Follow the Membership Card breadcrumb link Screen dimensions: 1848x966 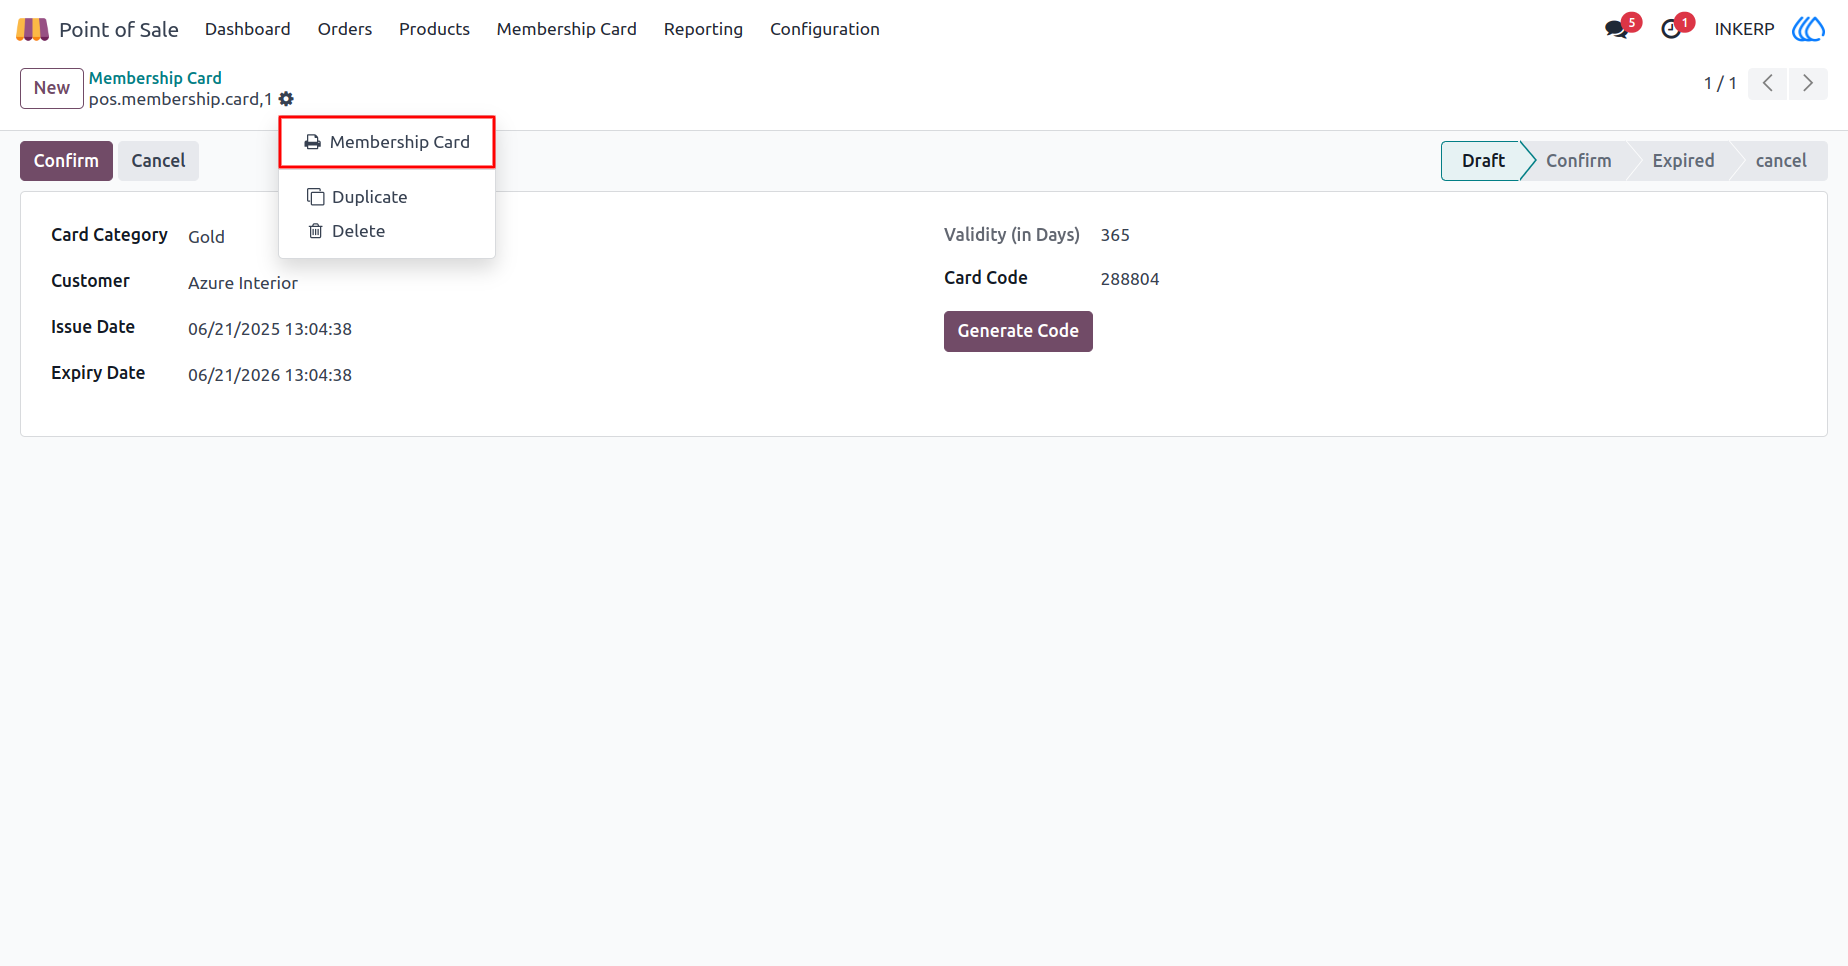coord(155,78)
